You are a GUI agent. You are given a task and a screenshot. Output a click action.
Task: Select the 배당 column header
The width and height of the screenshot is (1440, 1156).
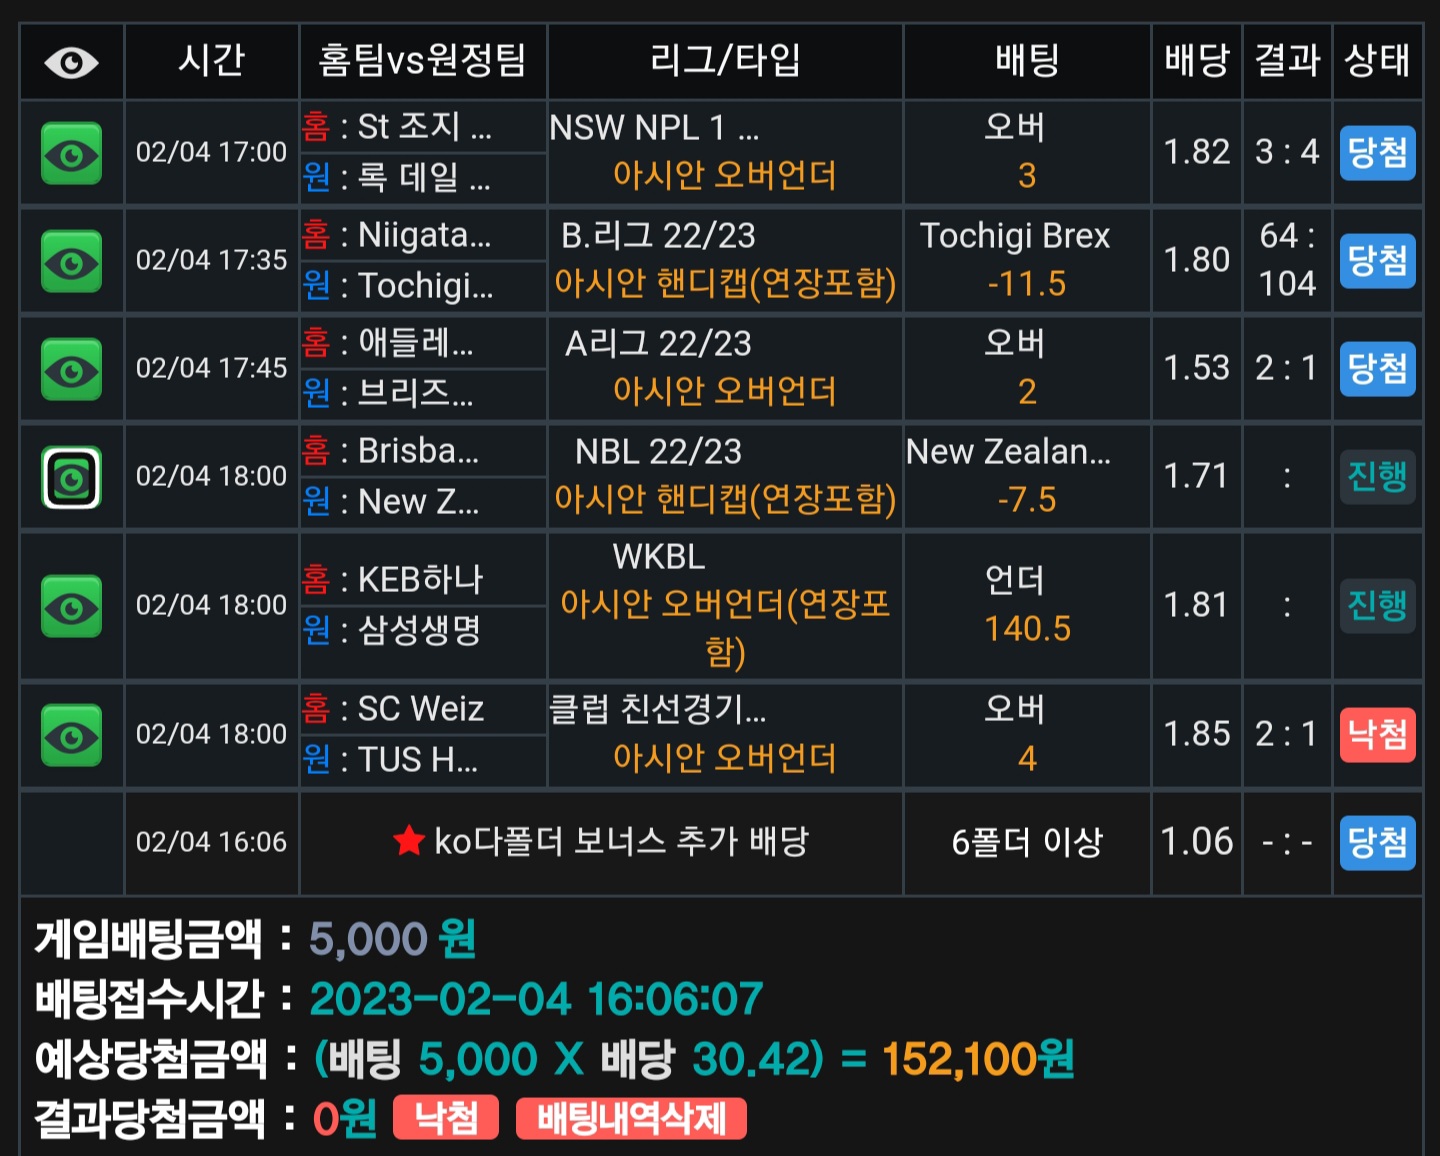click(x=1196, y=61)
